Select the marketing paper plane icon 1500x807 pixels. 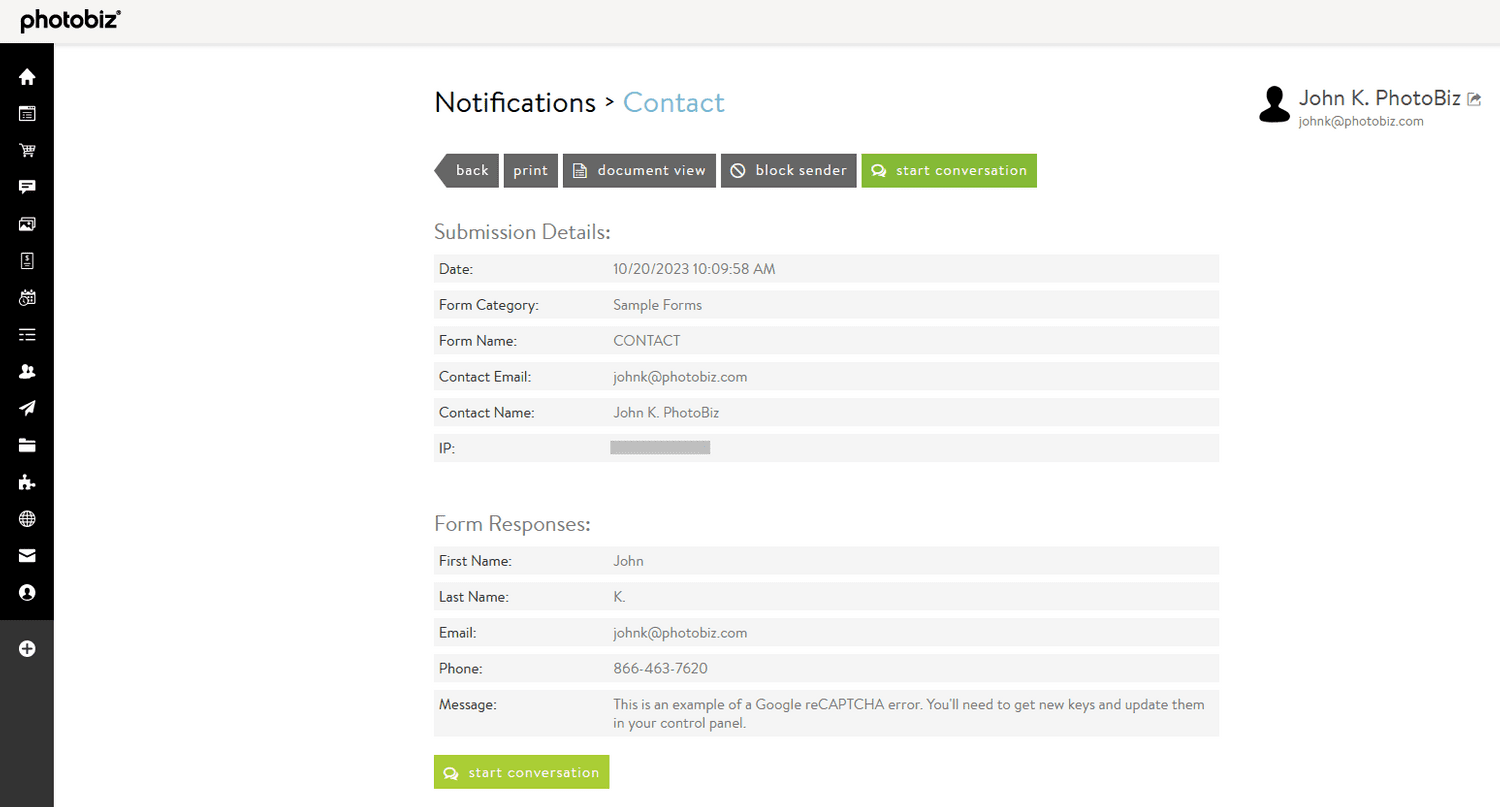click(27, 408)
